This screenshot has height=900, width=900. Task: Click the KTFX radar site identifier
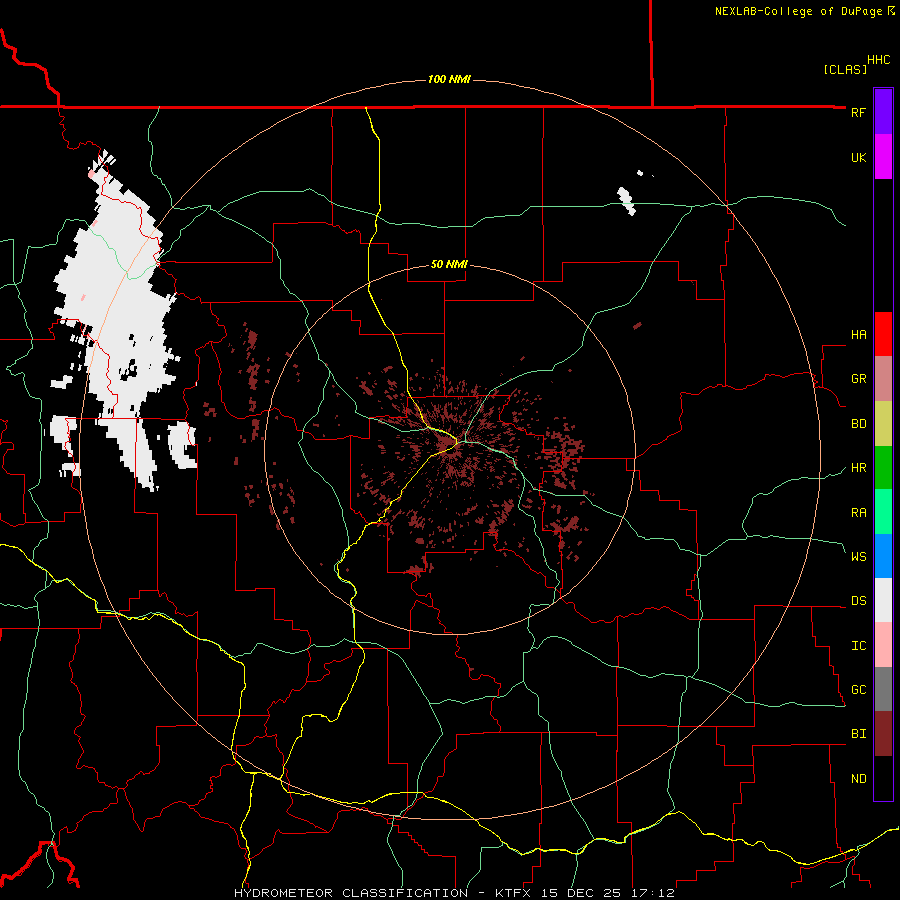514,893
